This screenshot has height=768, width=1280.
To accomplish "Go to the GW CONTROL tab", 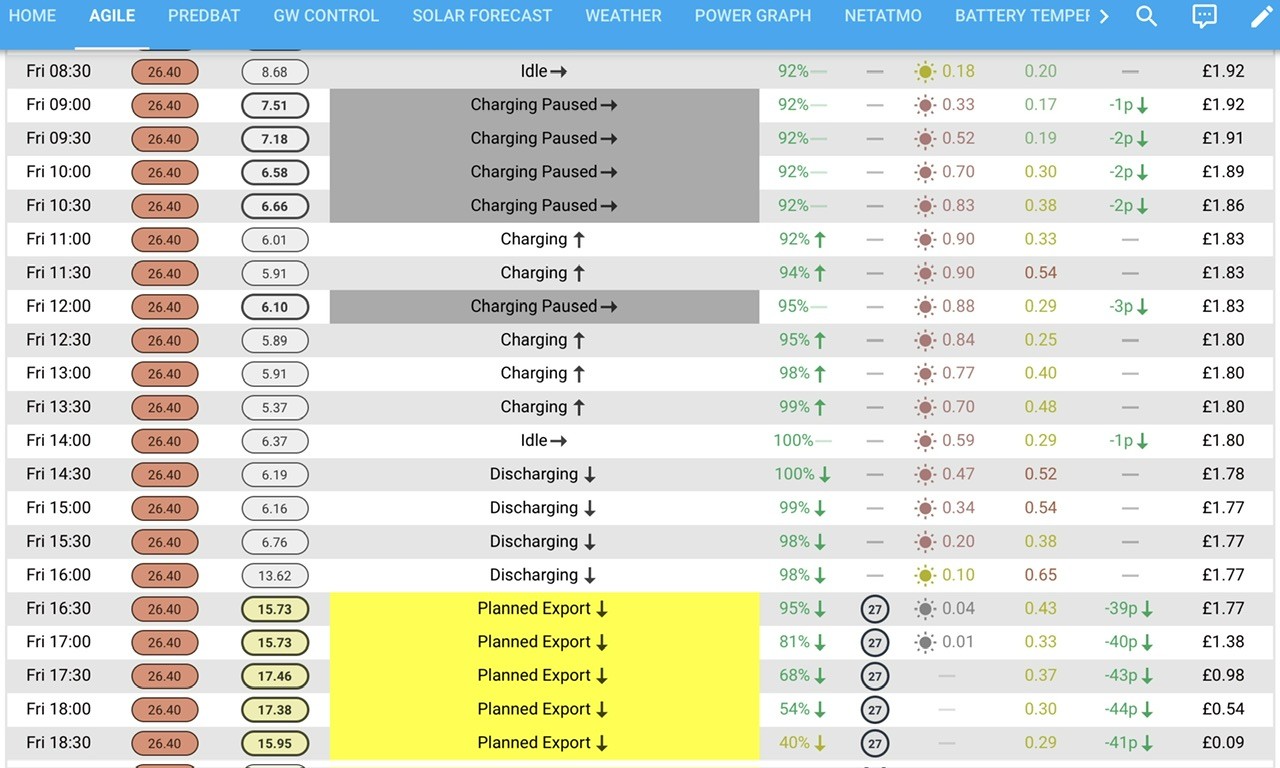I will point(326,16).
